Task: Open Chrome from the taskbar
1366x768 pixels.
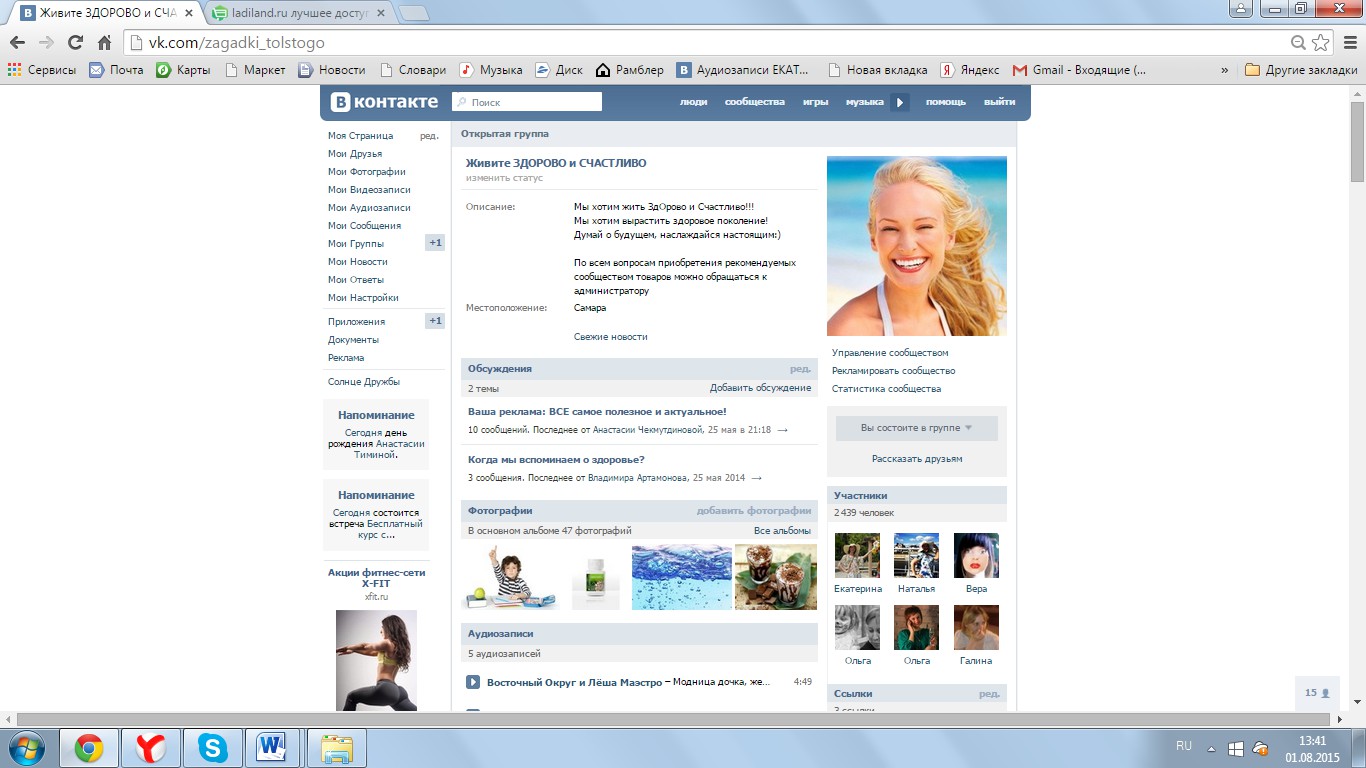Action: pos(89,748)
